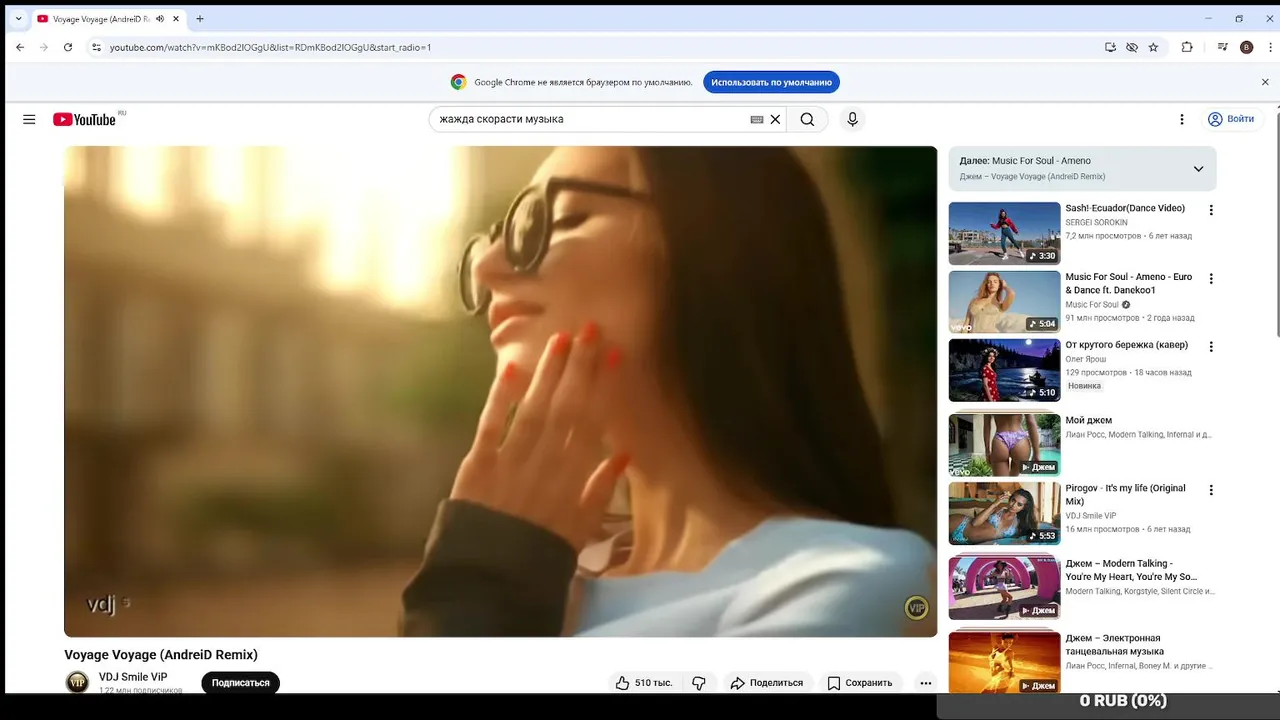Open more actions under the video
1280x720 pixels.
[926, 683]
